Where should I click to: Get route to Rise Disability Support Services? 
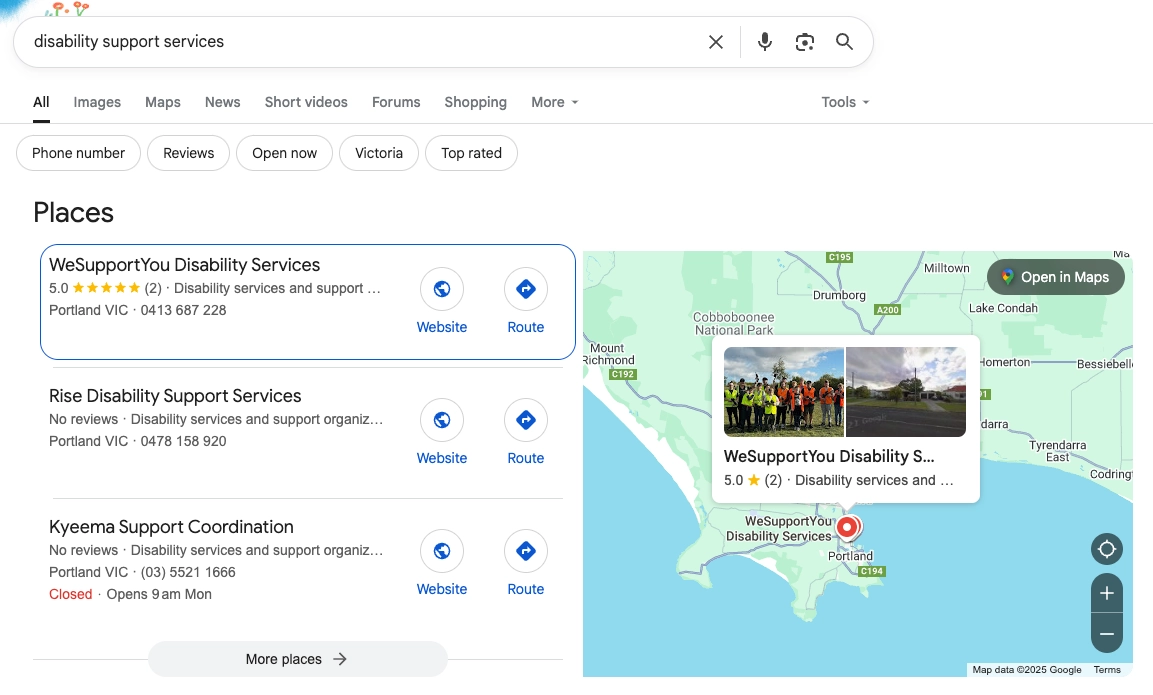click(525, 420)
